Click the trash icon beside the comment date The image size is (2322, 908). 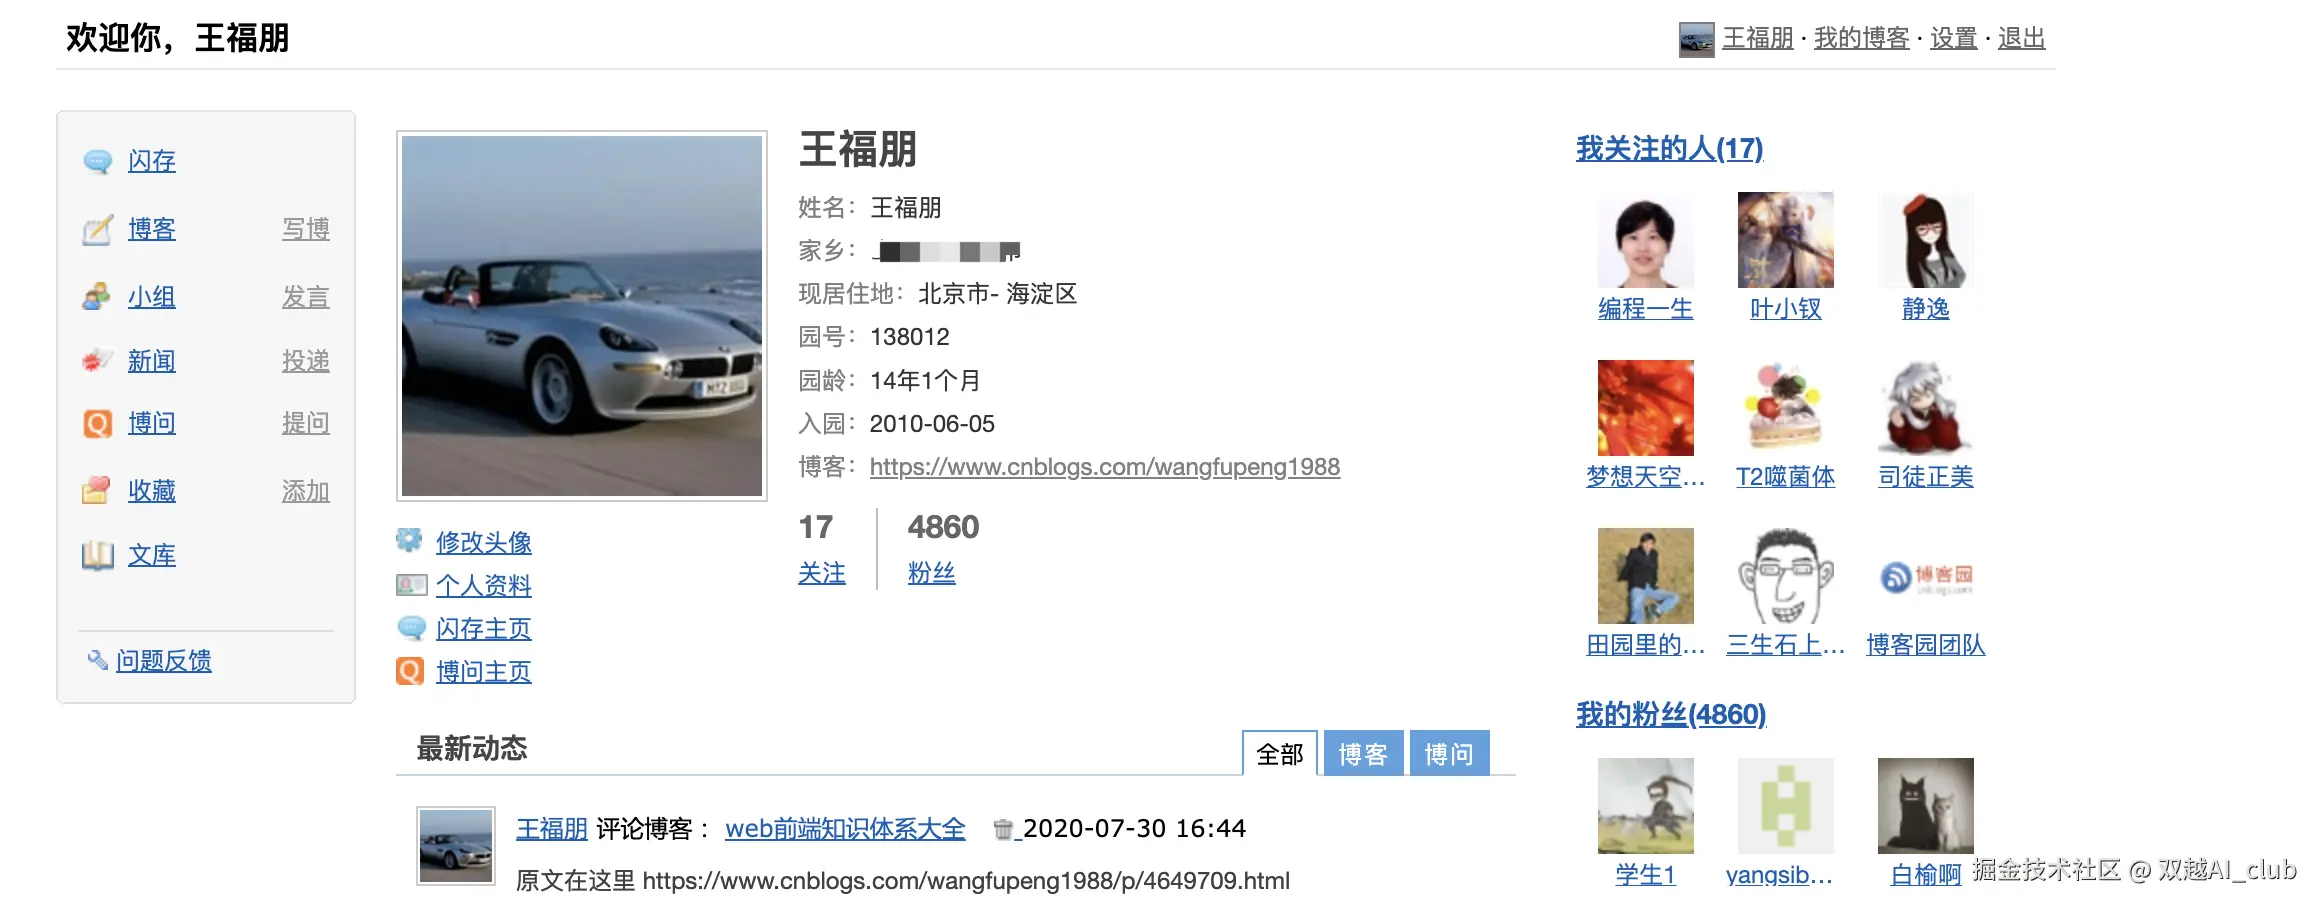click(1003, 829)
